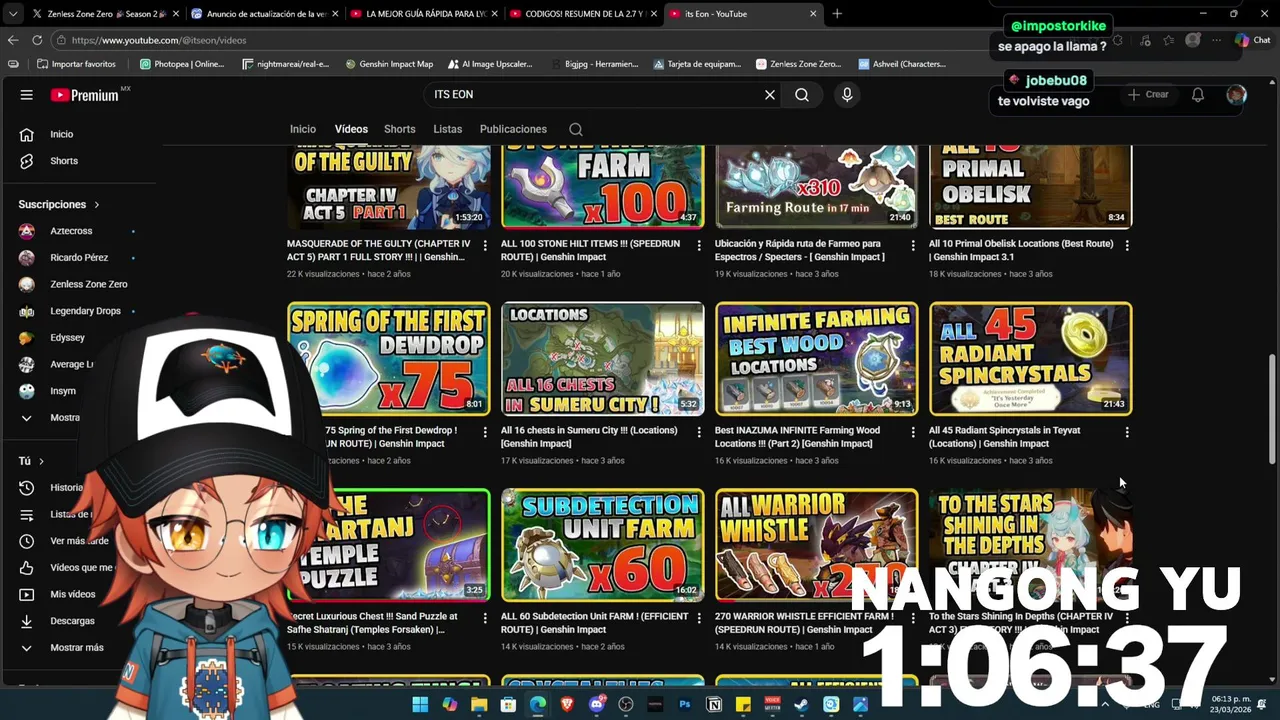This screenshot has height=720, width=1280.
Task: Switch to the Shorts channel tab
Action: 400,129
